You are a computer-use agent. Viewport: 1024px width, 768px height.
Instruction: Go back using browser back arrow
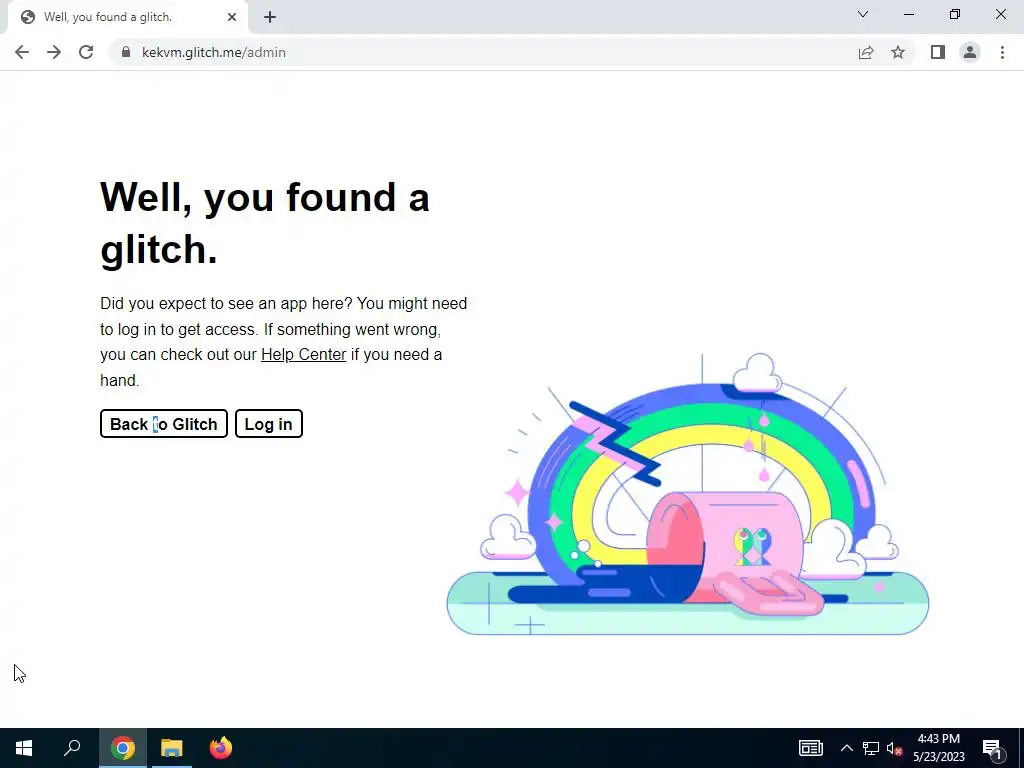[x=22, y=52]
